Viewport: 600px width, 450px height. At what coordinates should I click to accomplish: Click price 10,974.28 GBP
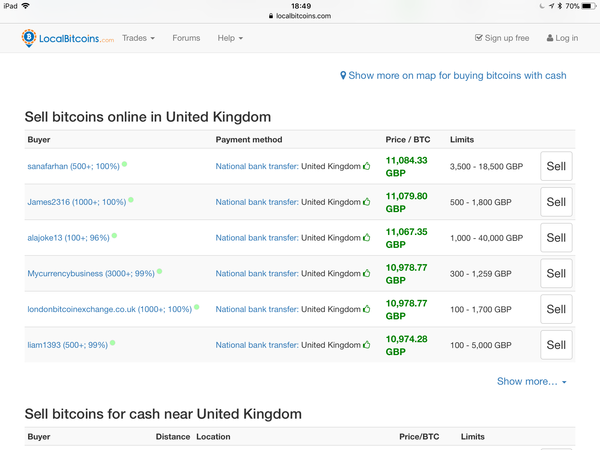(x=406, y=345)
